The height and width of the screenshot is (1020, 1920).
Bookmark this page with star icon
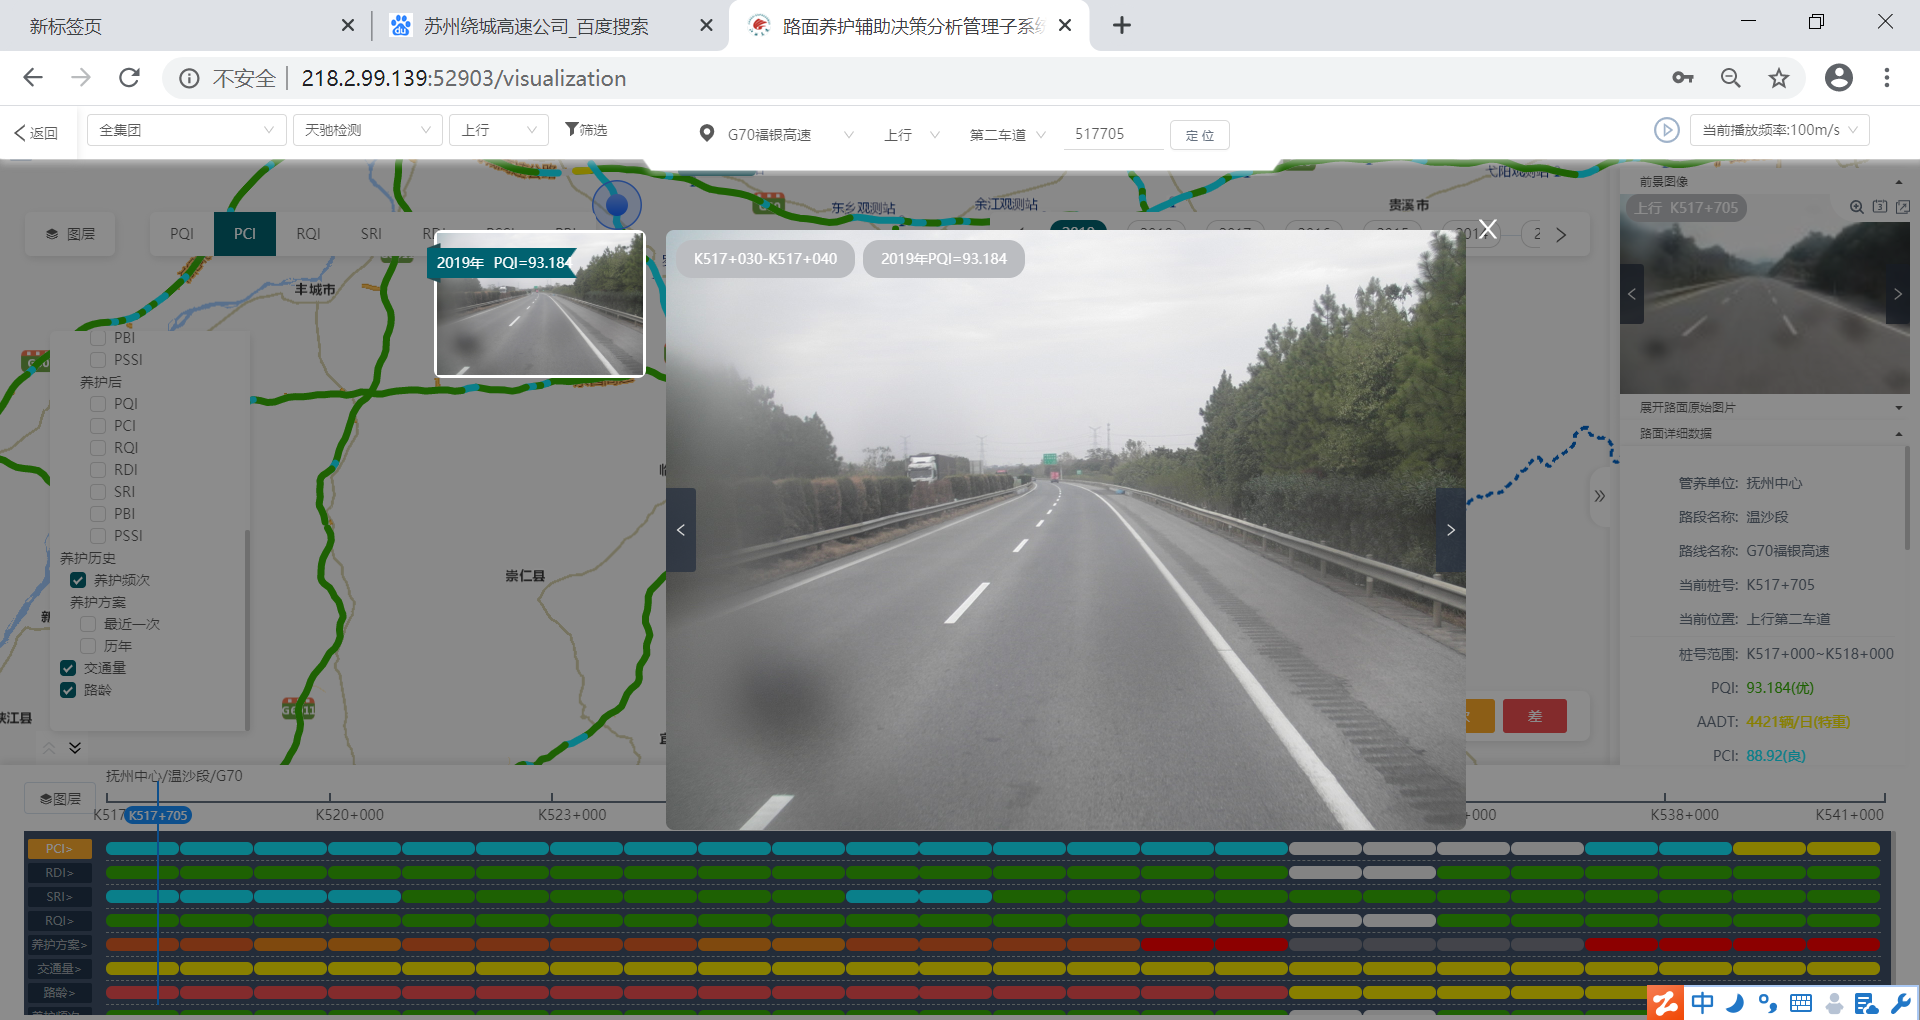1778,78
